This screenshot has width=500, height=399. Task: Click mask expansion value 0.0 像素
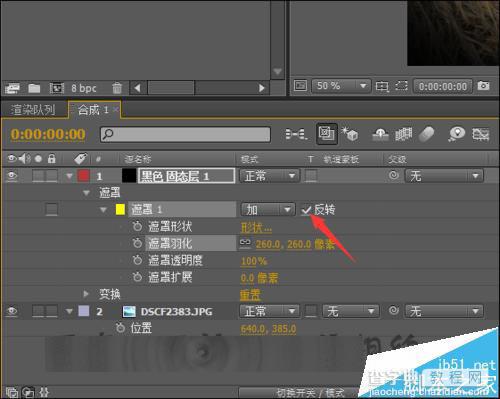point(259,278)
